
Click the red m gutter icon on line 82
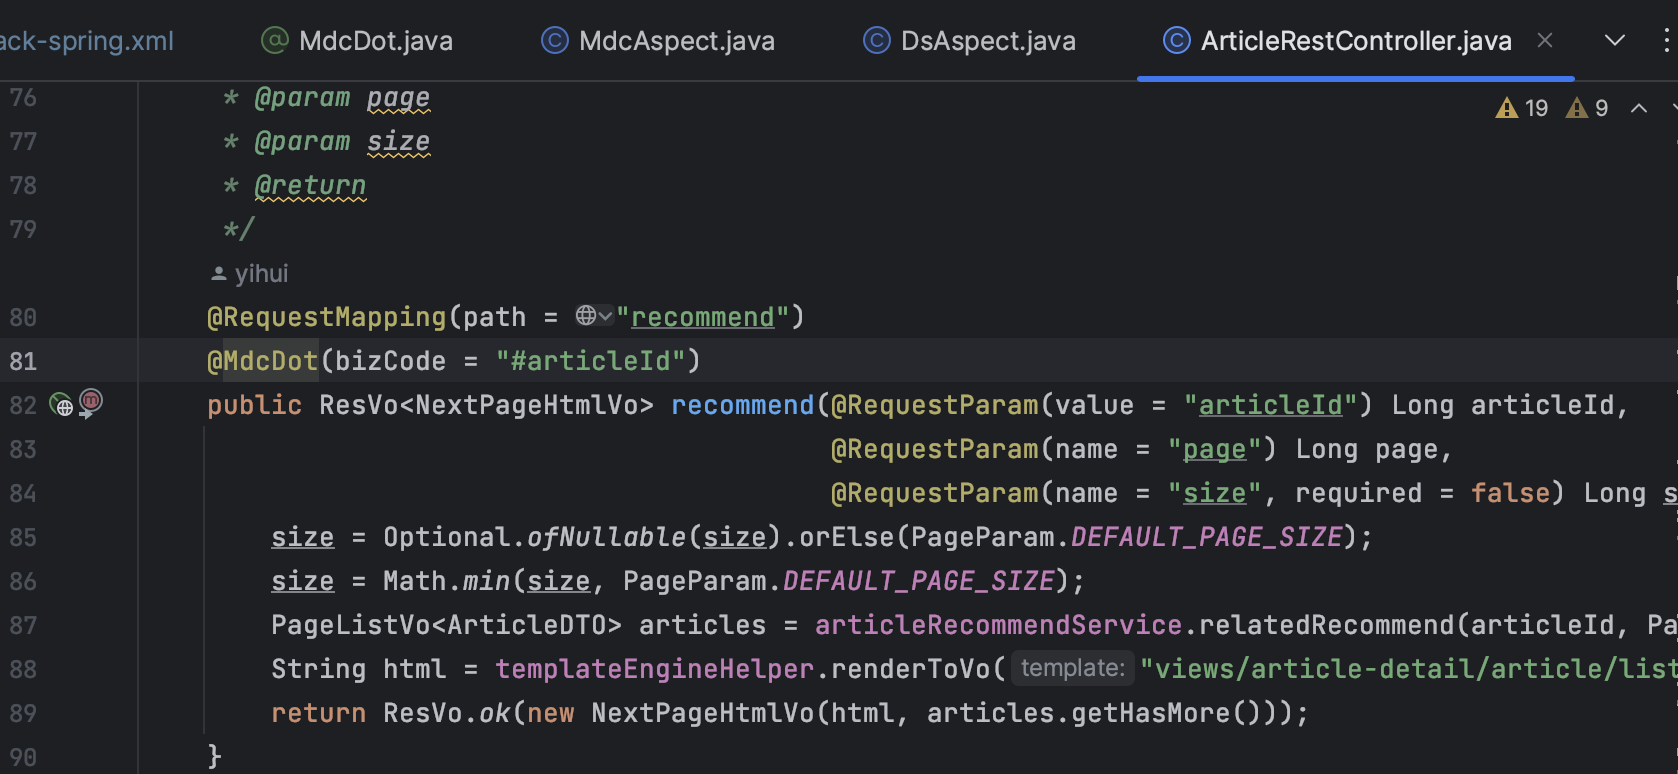coord(90,403)
